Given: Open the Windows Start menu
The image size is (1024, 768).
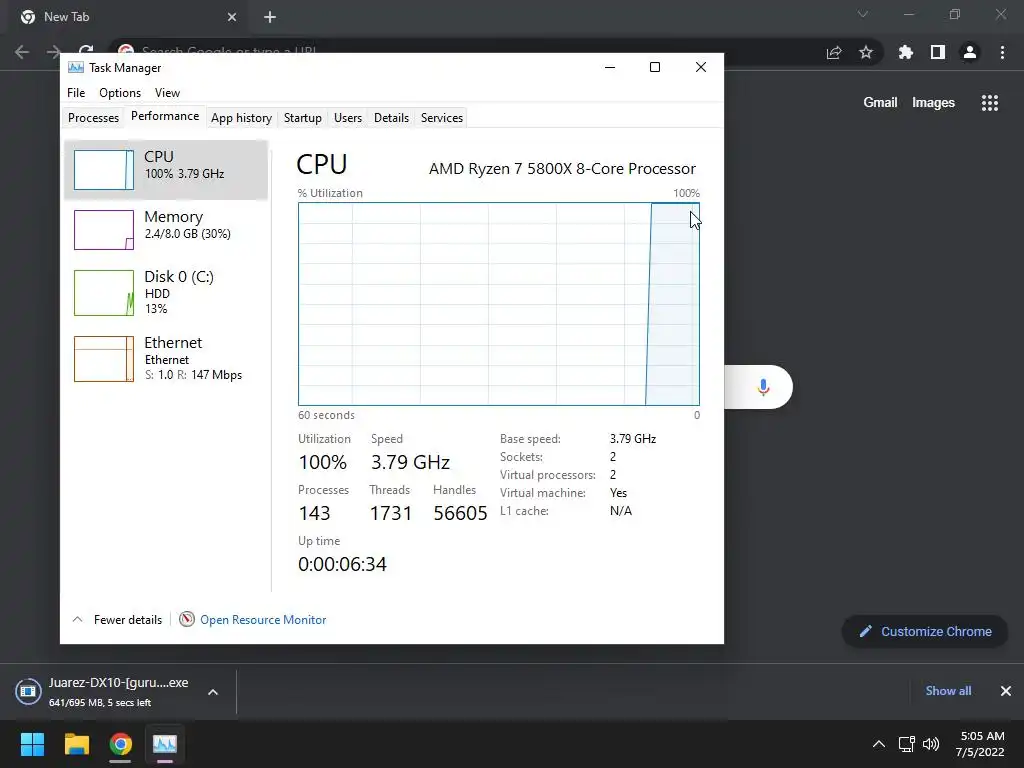Looking at the screenshot, I should [32, 744].
